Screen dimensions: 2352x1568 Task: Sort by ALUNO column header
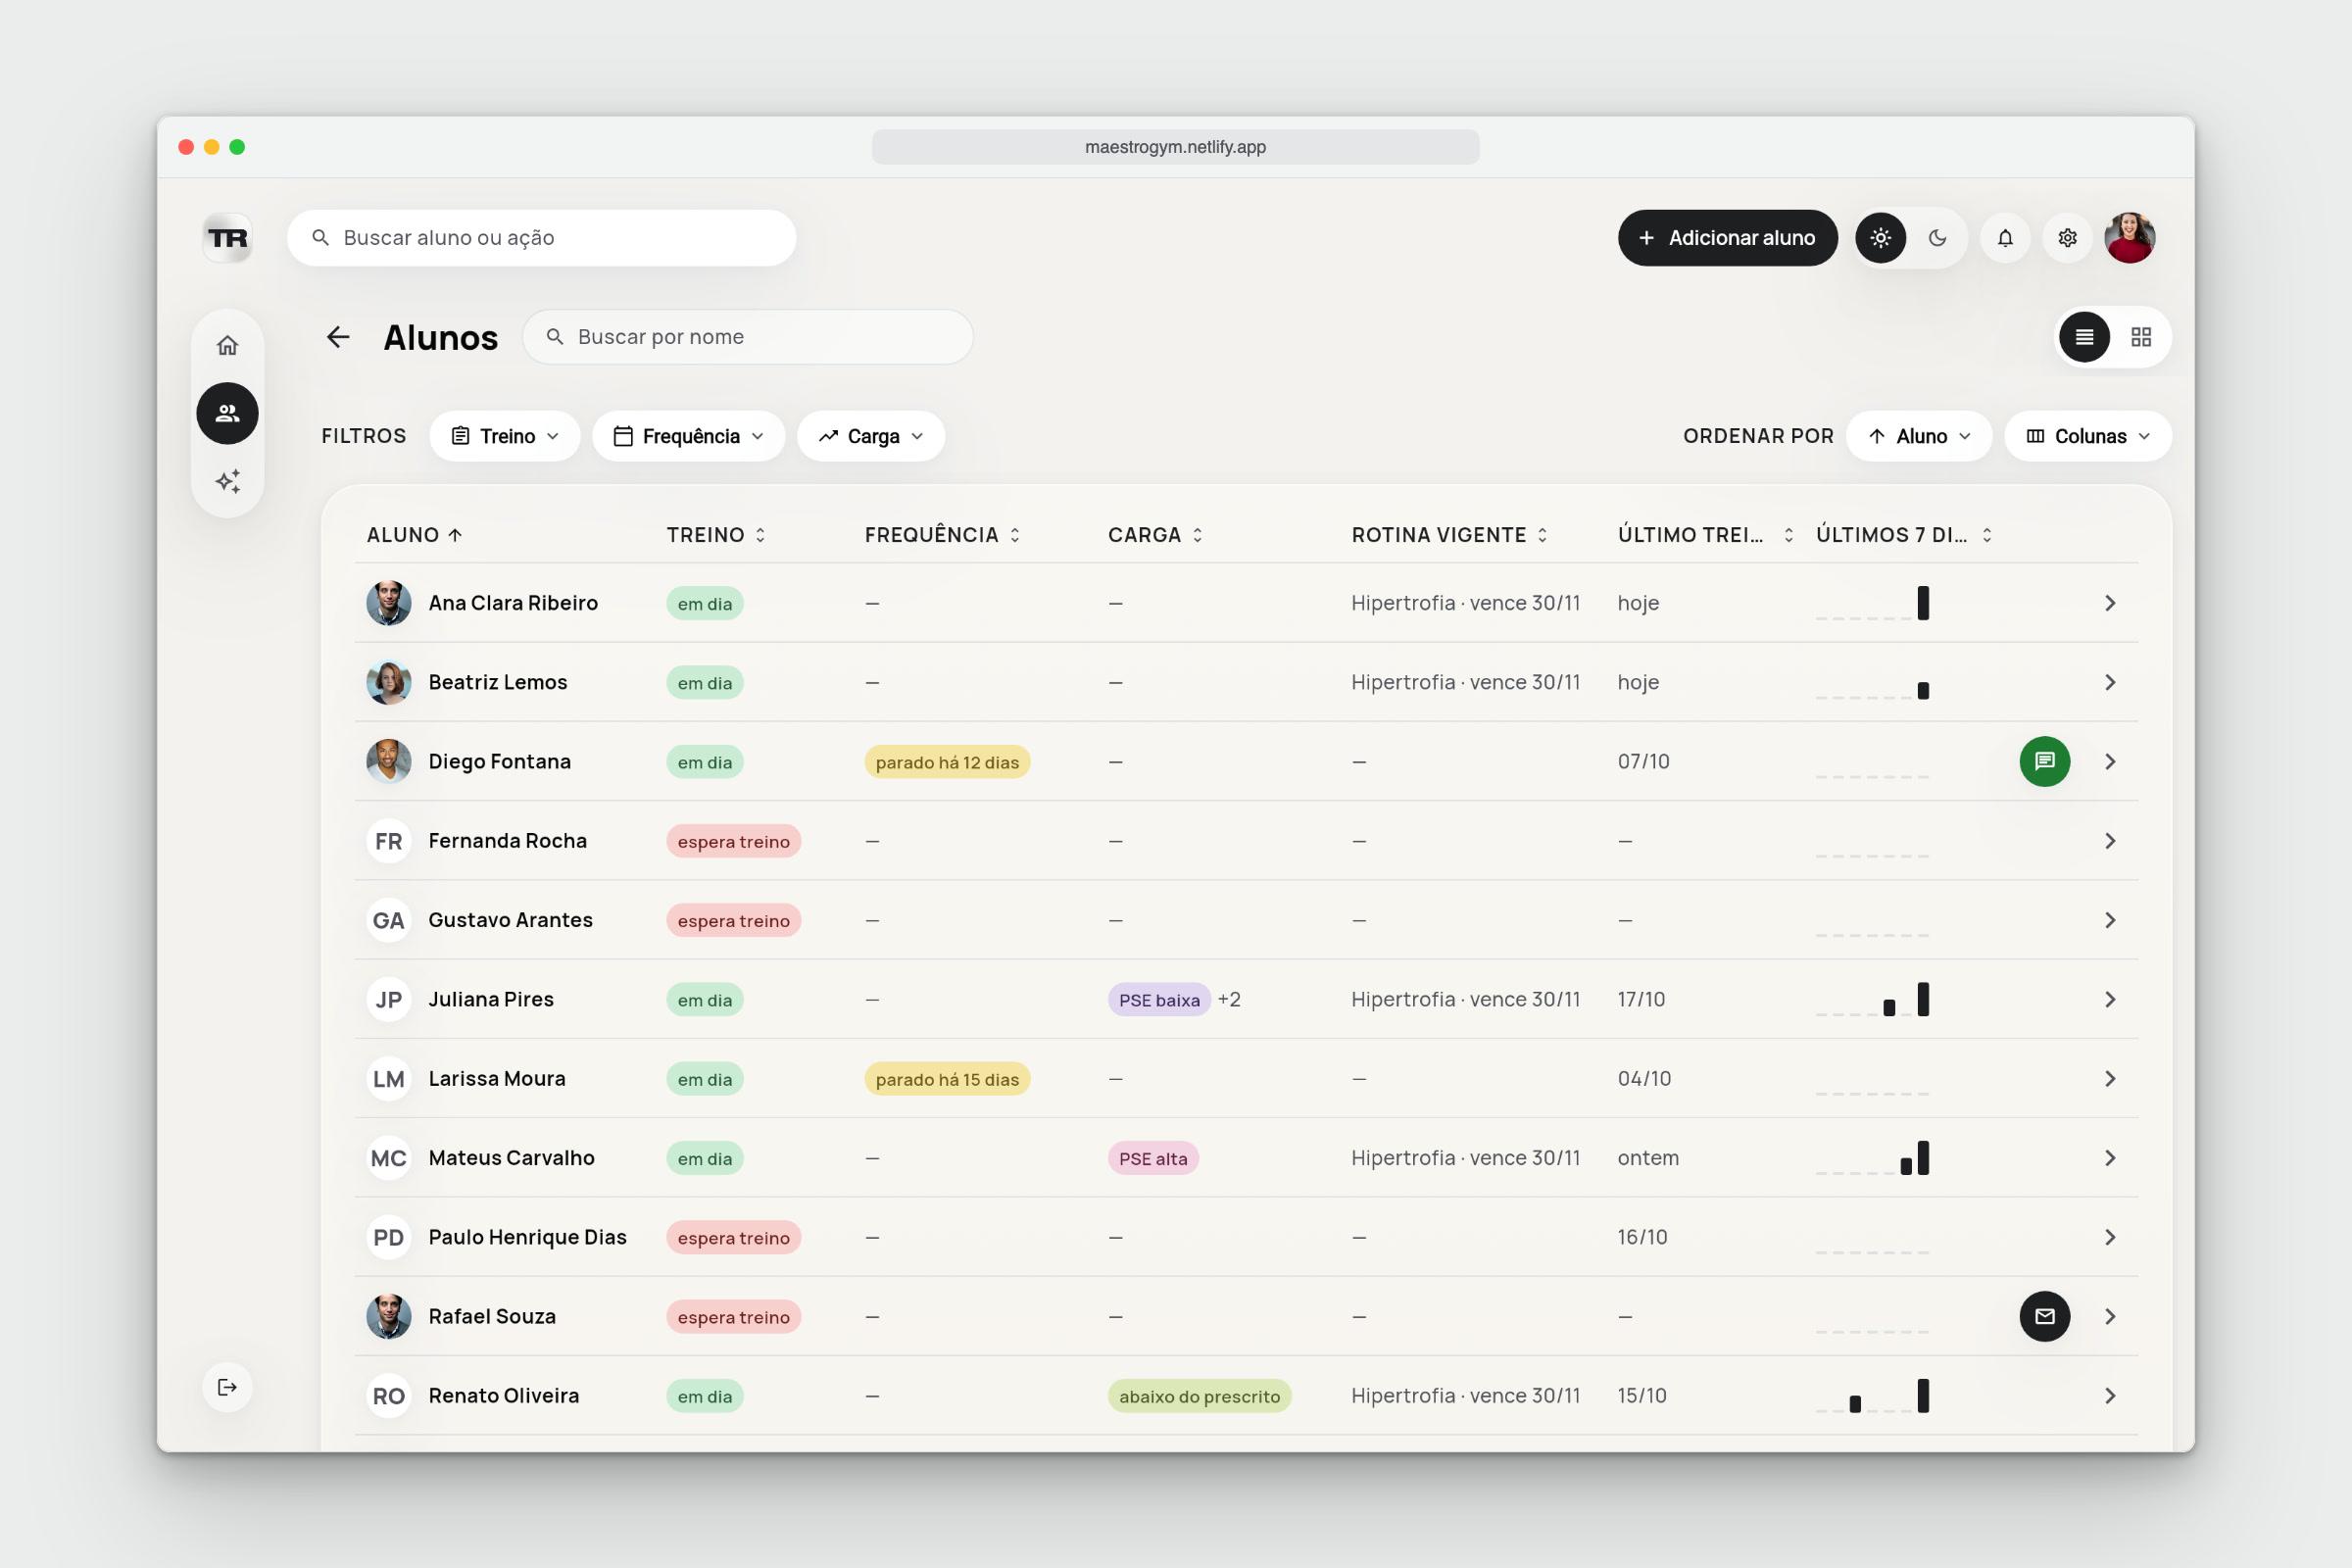pyautogui.click(x=415, y=535)
